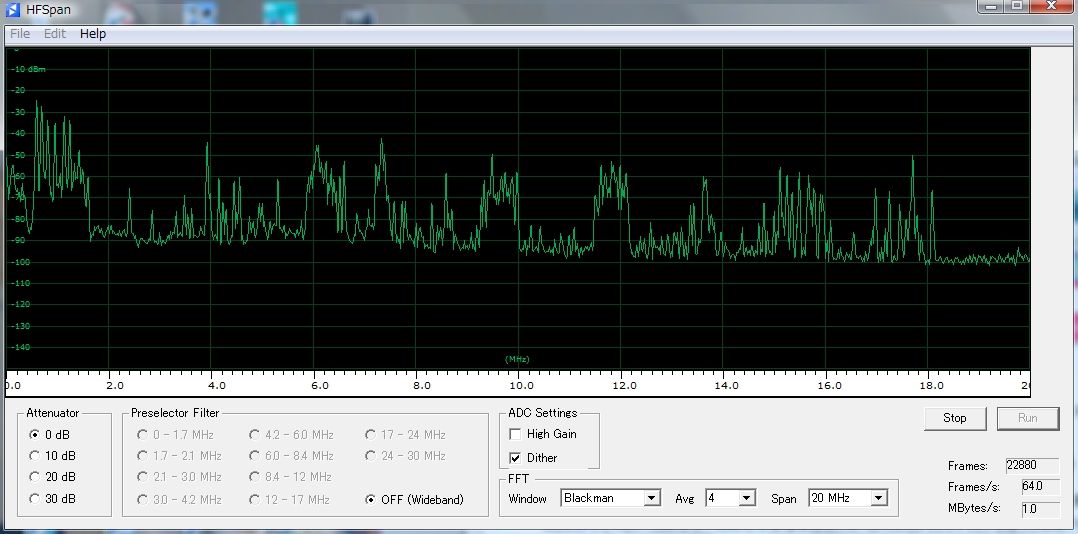
Task: Click the 10.0 MHz frequency axis label
Action: (x=521, y=386)
